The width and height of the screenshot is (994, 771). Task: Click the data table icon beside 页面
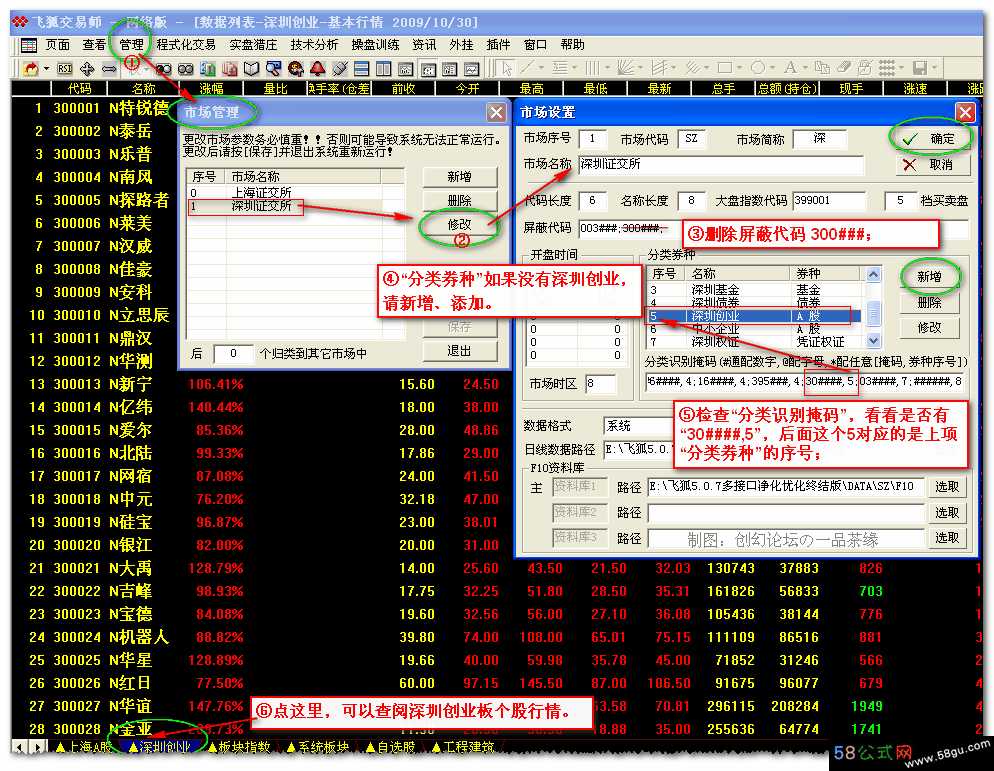point(29,45)
